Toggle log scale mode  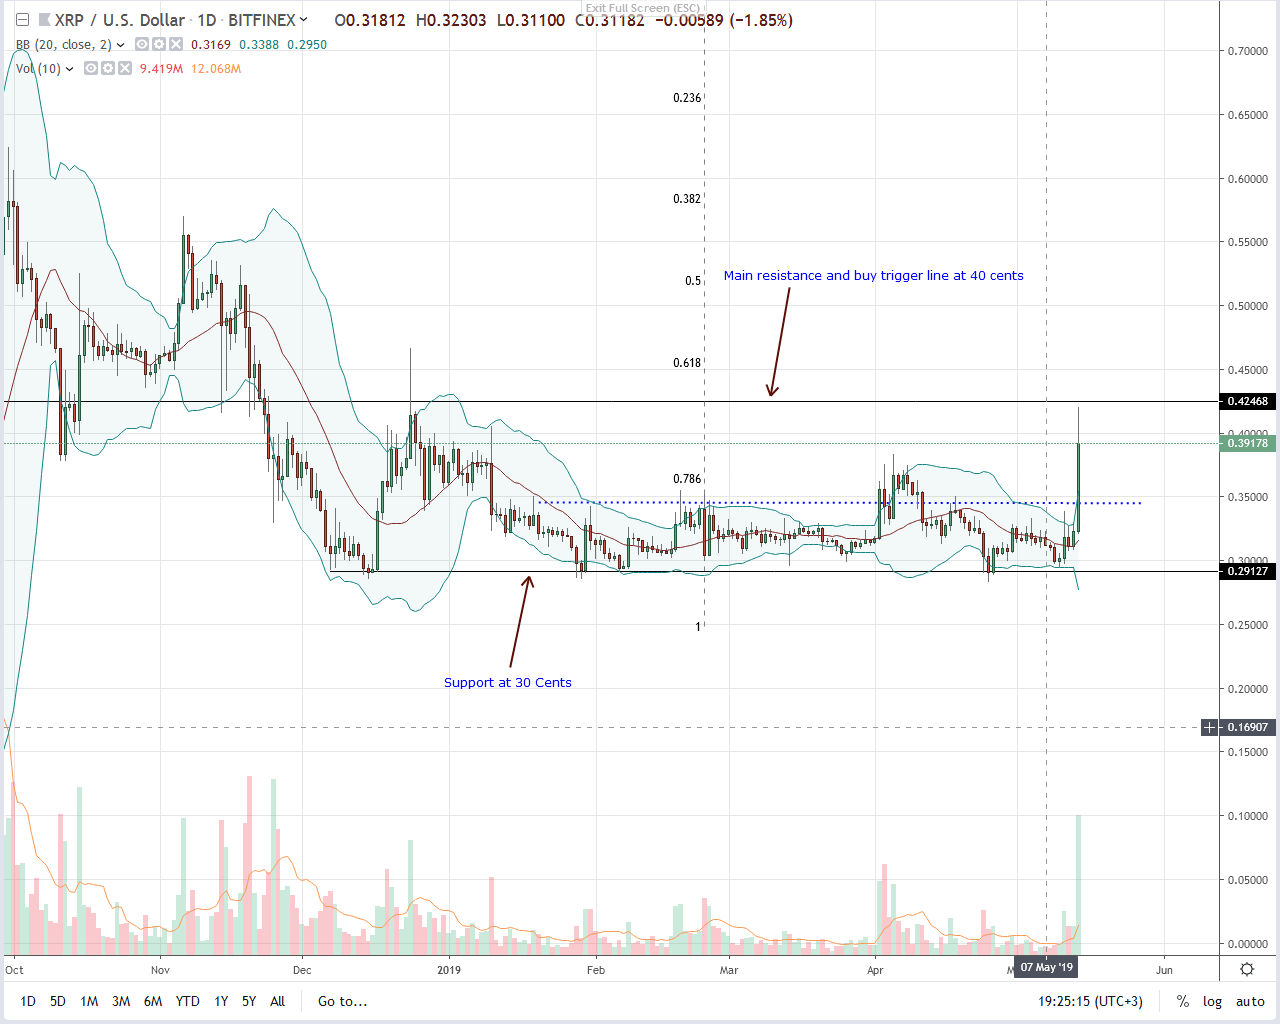pos(1212,1001)
